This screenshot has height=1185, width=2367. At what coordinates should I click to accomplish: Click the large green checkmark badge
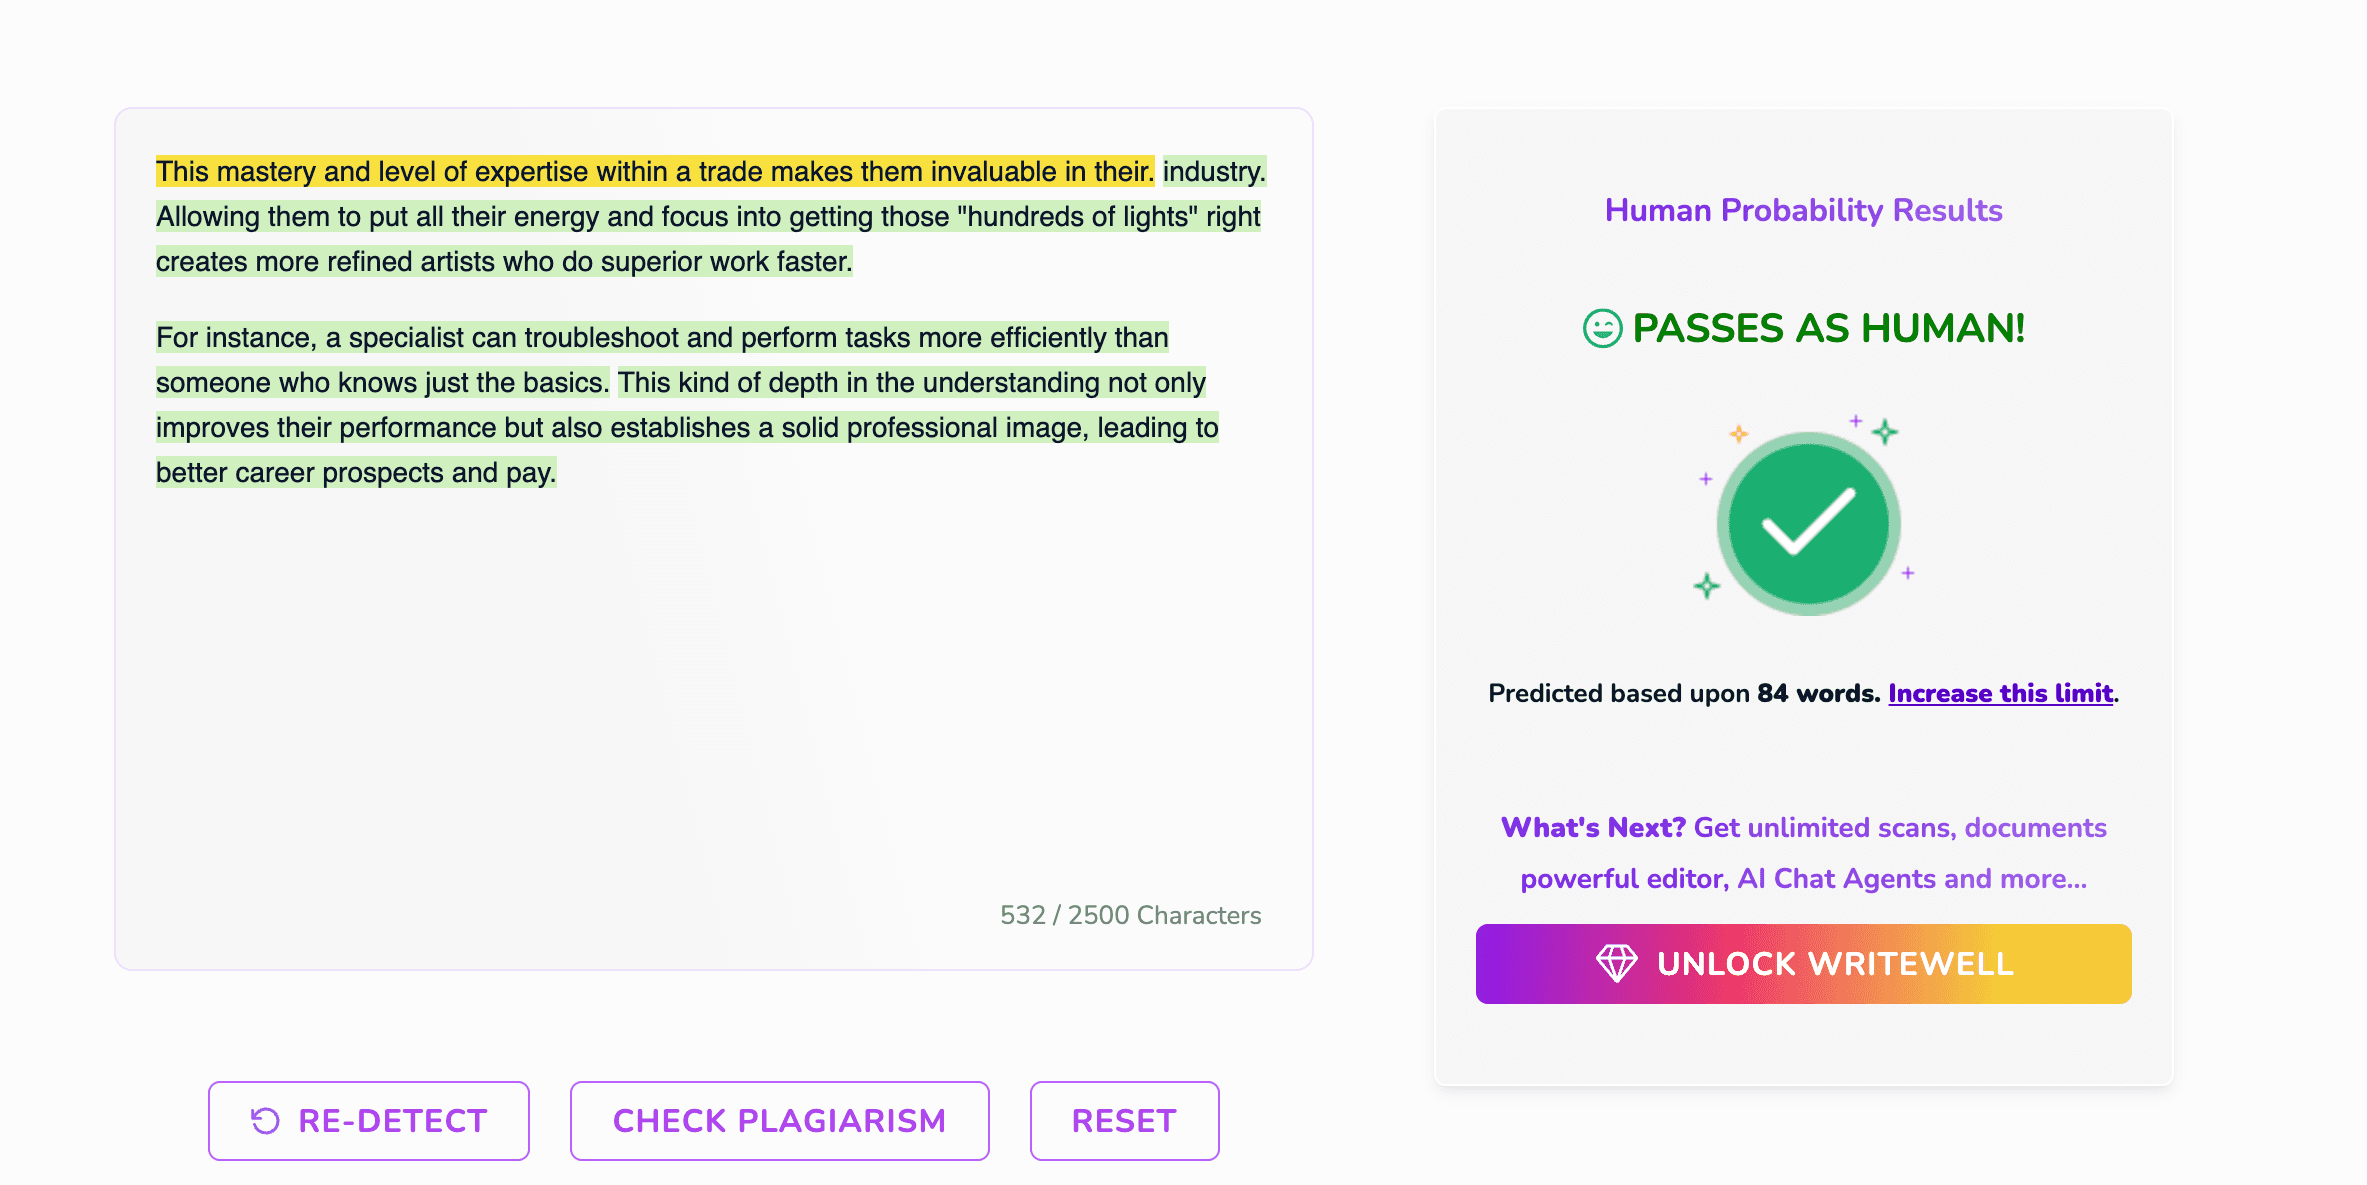[1808, 523]
